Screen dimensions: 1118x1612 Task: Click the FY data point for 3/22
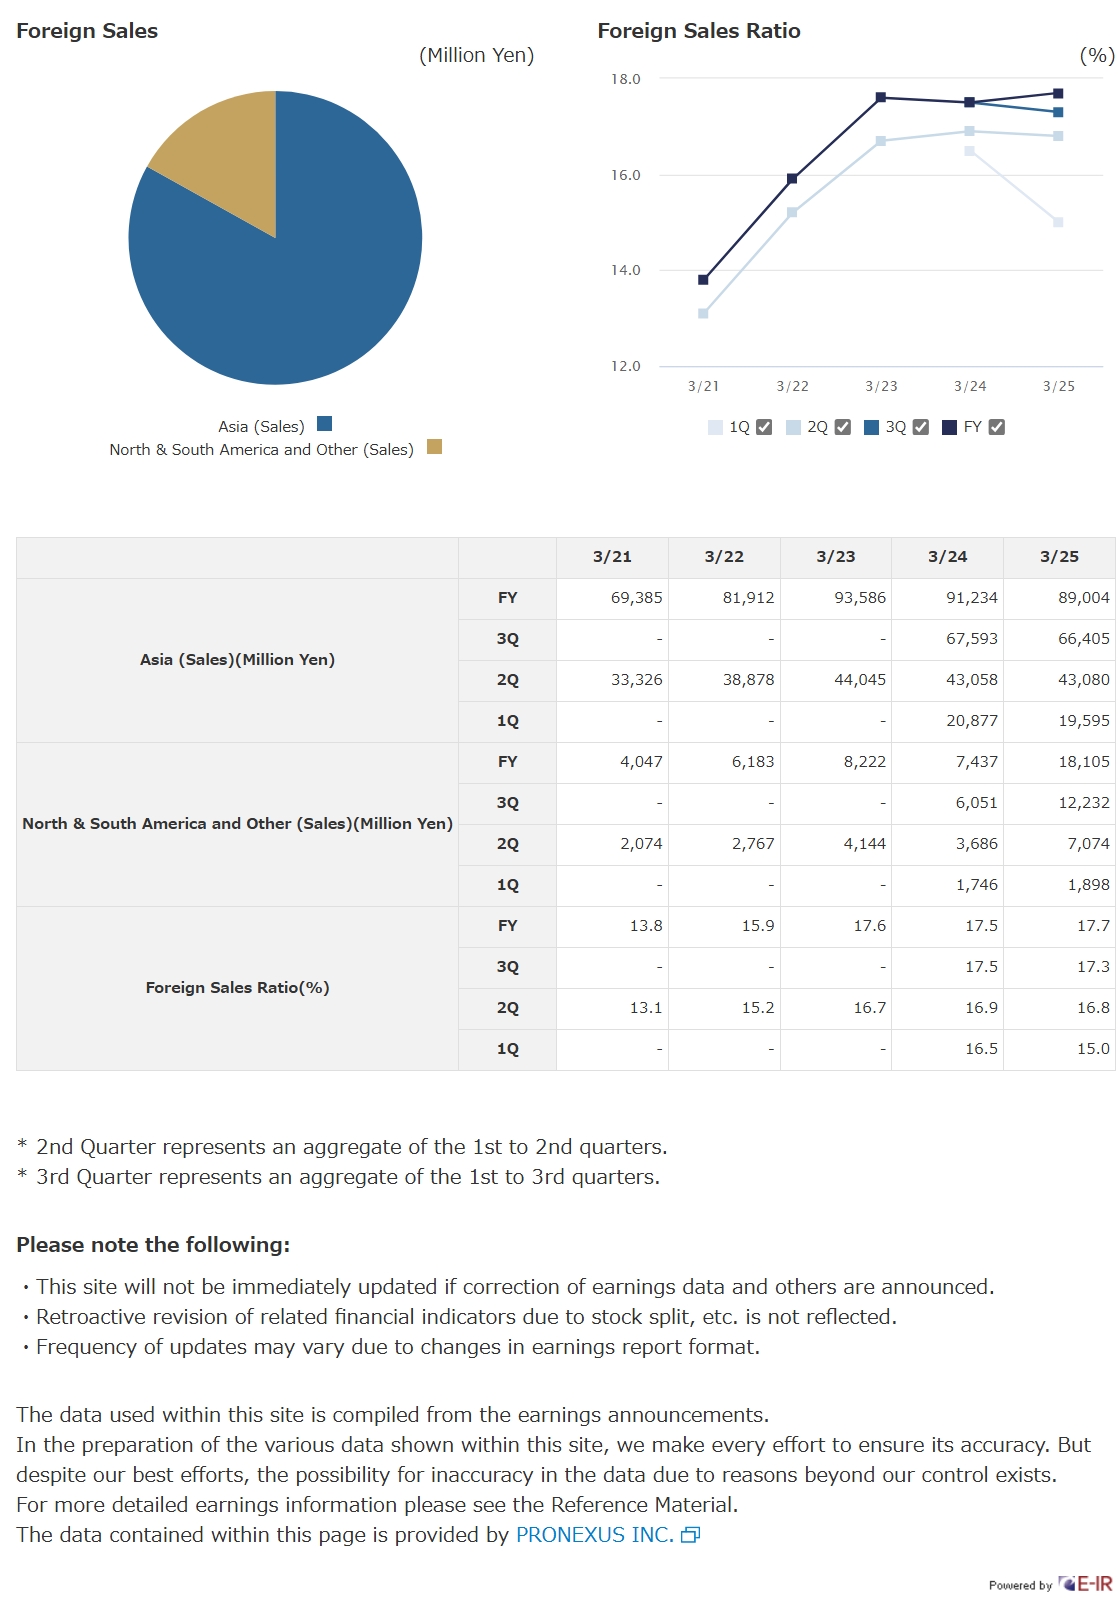pyautogui.click(x=792, y=179)
